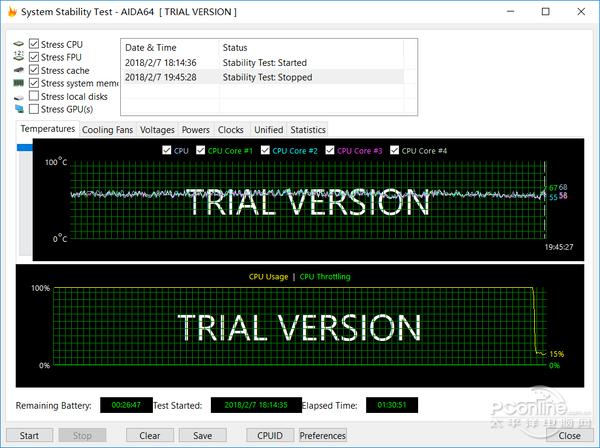The height and width of the screenshot is (448, 600).
Task: Click the AIDA64 flame icon in title bar
Action: click(11, 12)
